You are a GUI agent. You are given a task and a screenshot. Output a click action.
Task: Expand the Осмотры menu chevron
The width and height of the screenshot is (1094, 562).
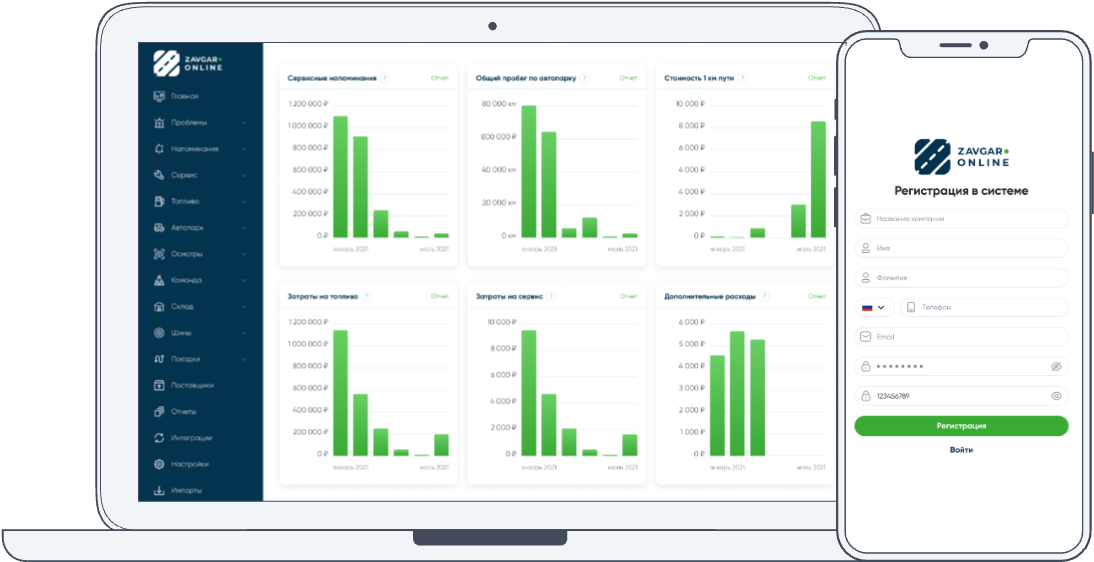[x=244, y=254]
